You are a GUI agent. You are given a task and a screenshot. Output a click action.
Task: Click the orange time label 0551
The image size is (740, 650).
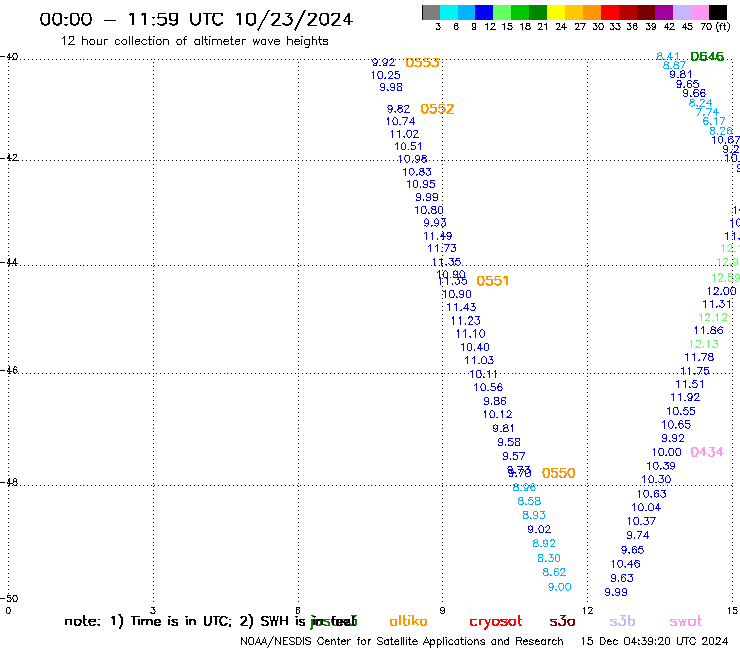(493, 281)
